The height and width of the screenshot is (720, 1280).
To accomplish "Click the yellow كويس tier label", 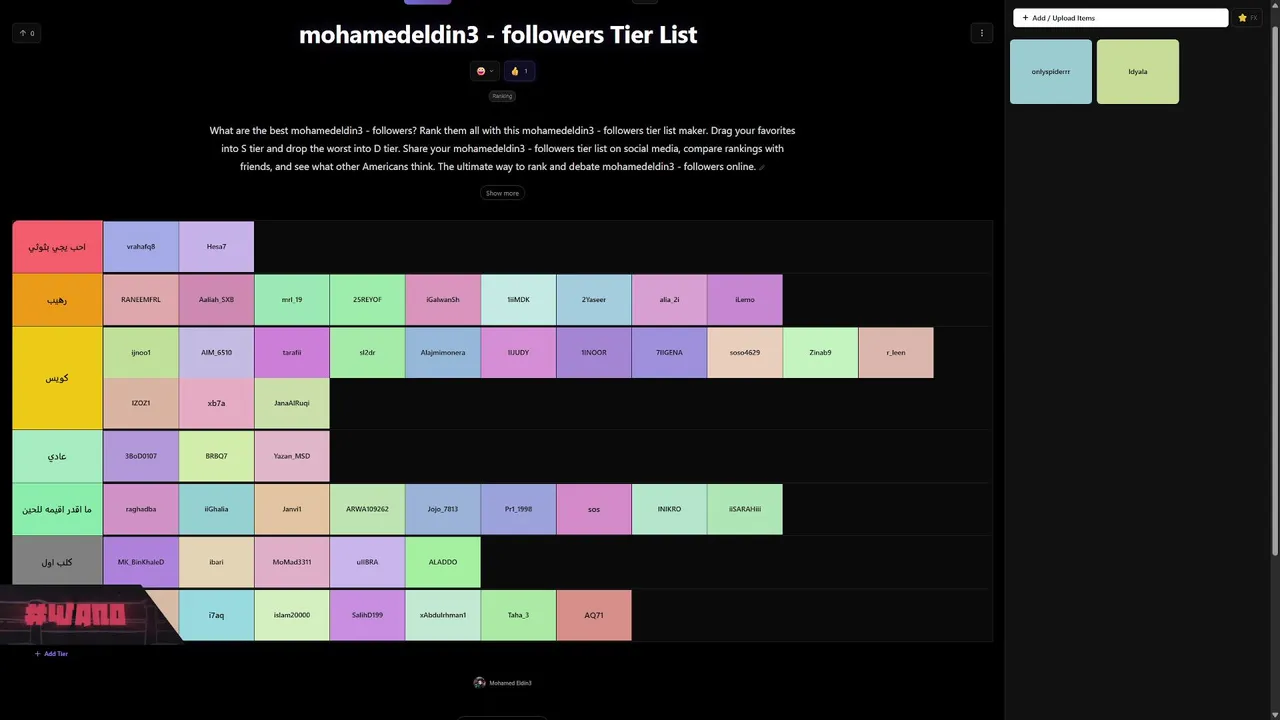I will (57, 378).
